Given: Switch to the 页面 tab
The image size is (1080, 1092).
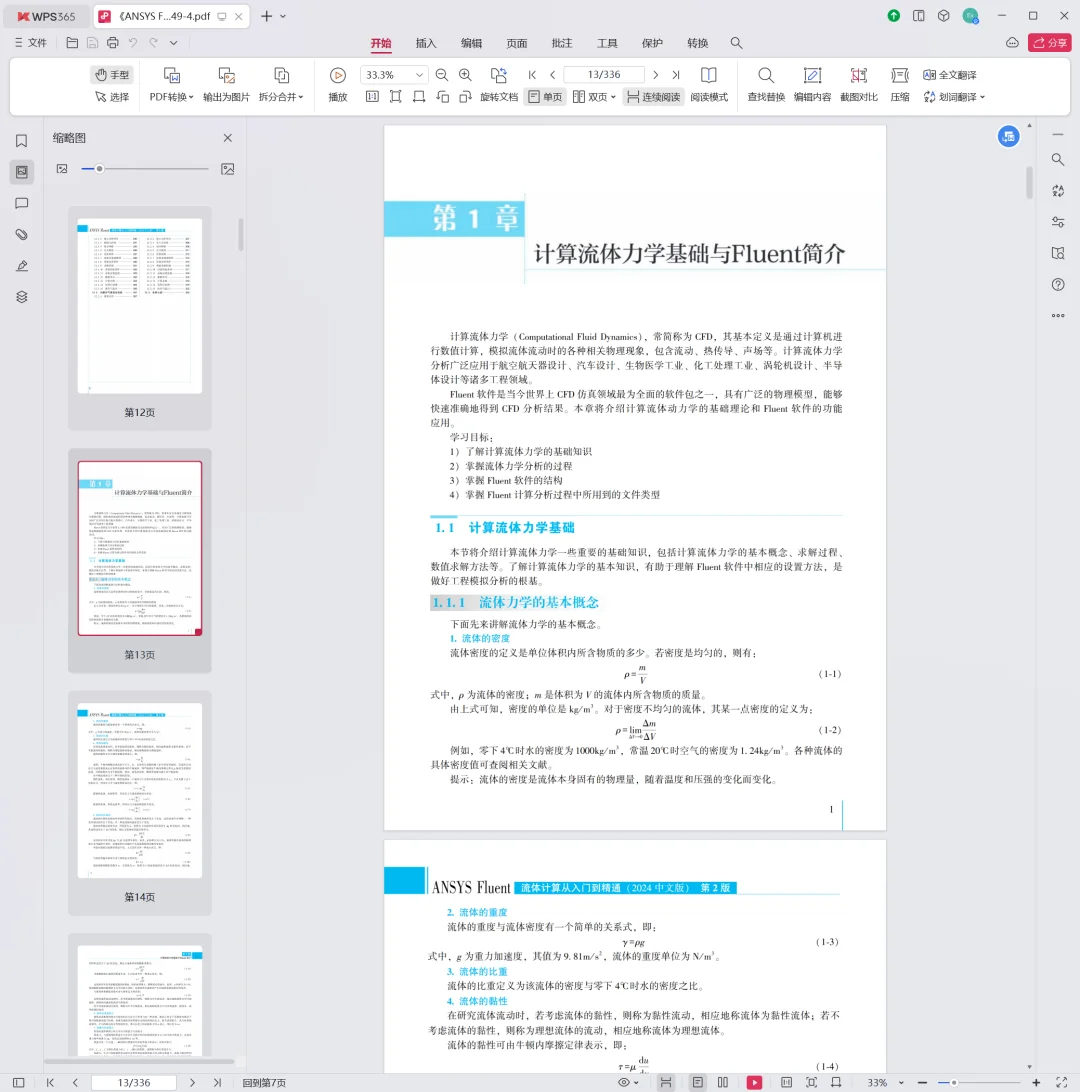Looking at the screenshot, I should [x=517, y=43].
